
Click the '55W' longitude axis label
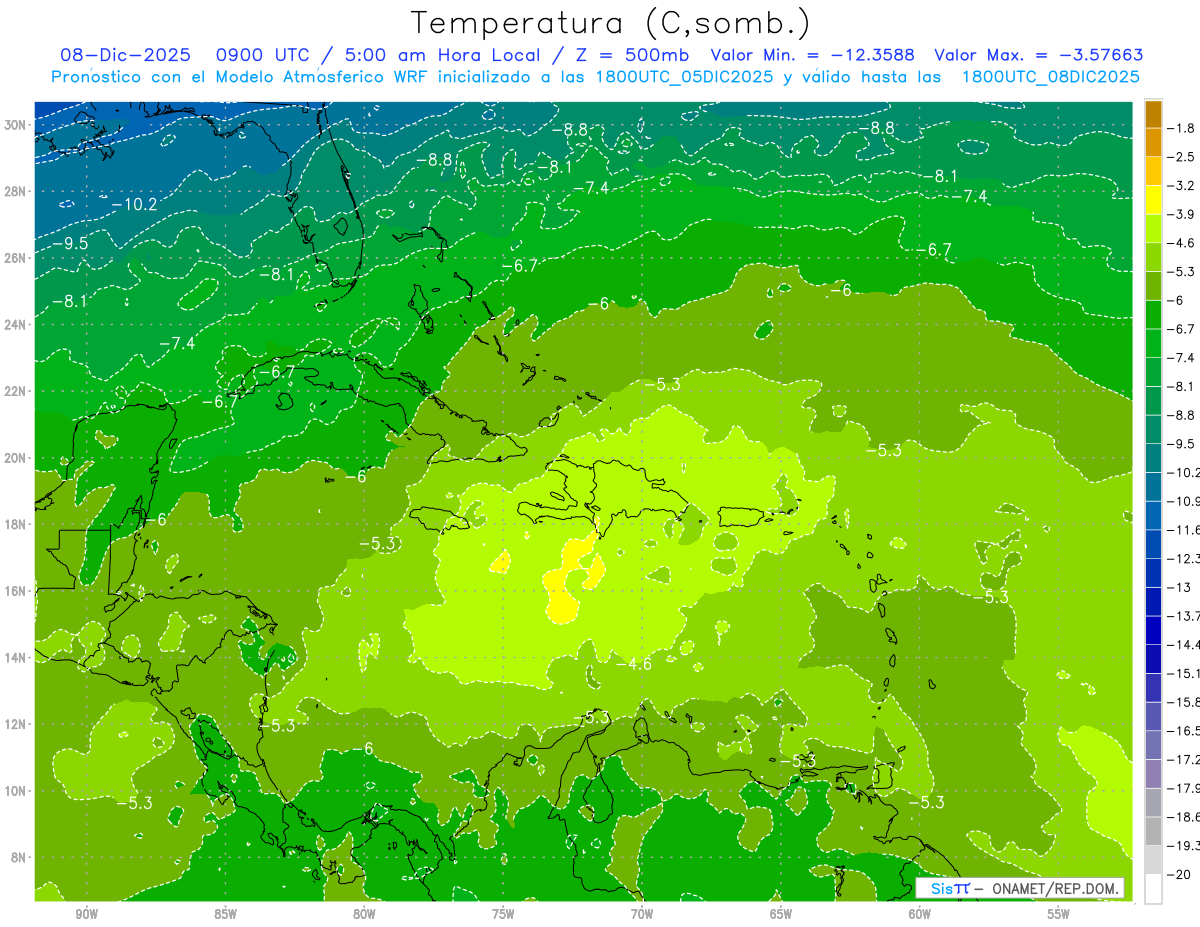click(1059, 914)
